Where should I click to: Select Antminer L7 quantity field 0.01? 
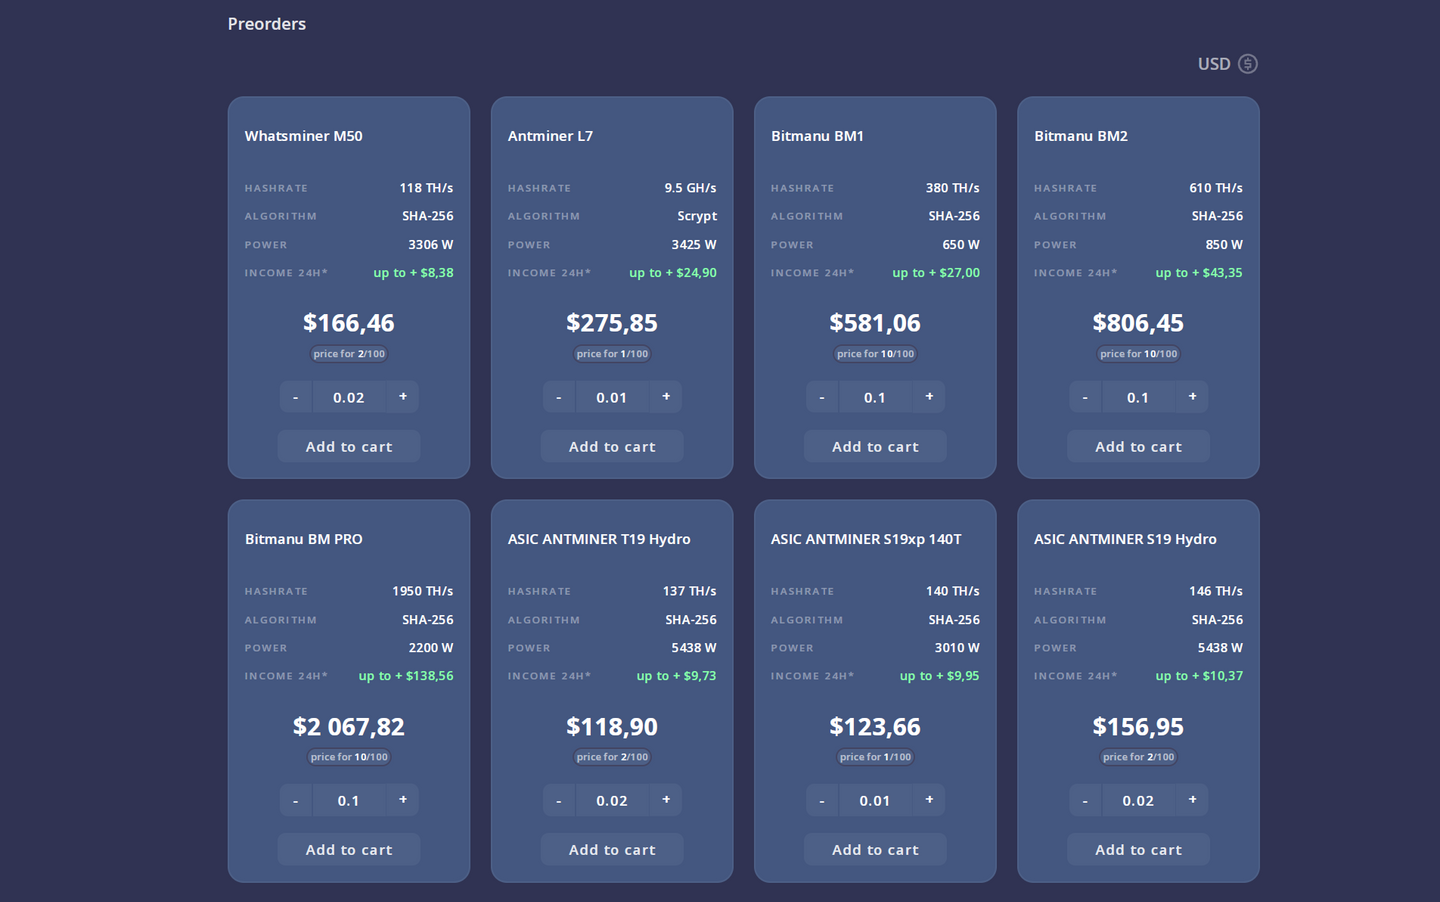(612, 397)
